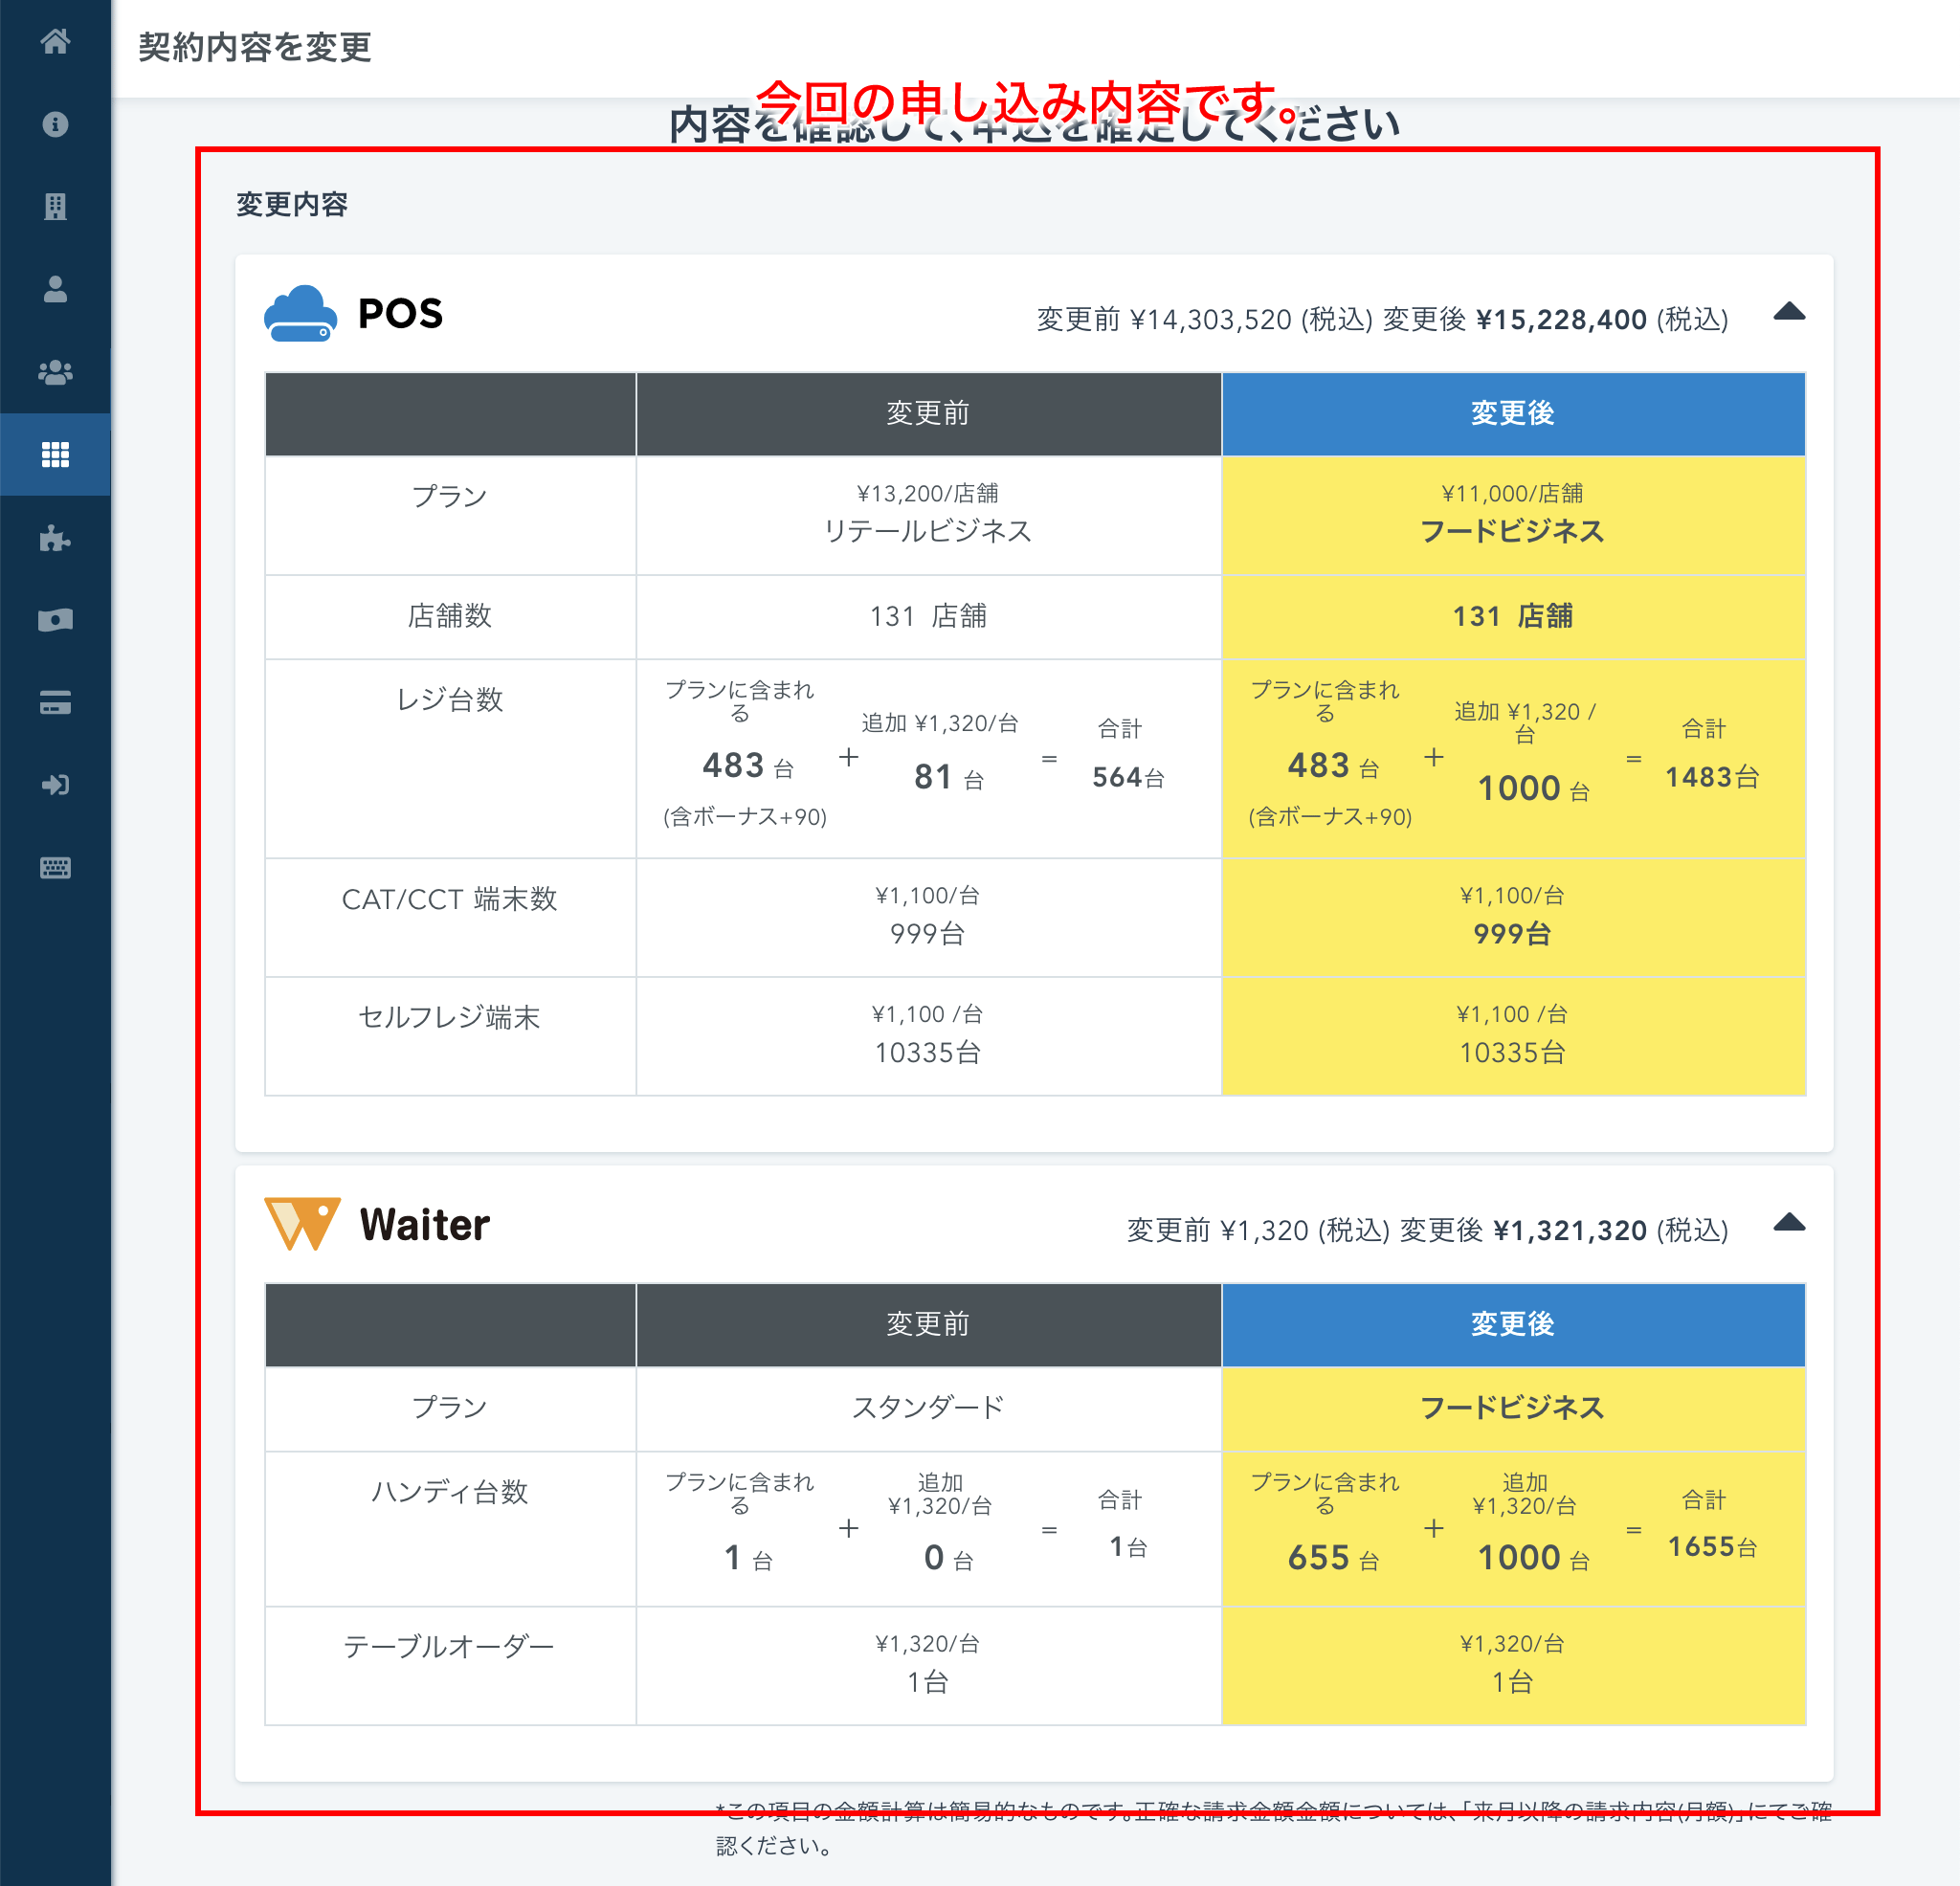Image resolution: width=1960 pixels, height=1886 pixels.
Task: Open the single user icon in sidebar
Action: pos(55,290)
